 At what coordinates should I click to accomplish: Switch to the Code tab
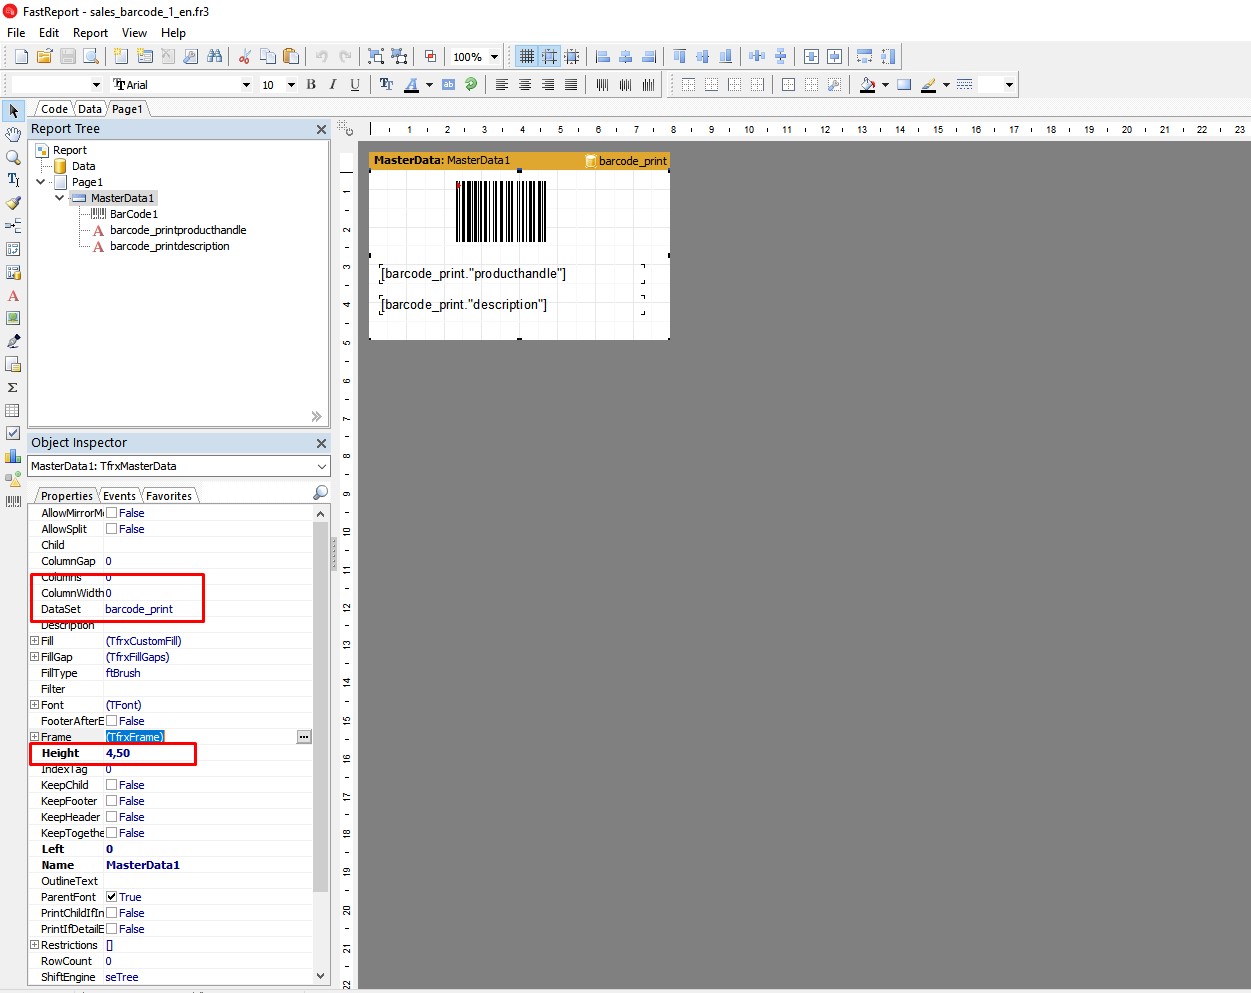click(x=54, y=109)
